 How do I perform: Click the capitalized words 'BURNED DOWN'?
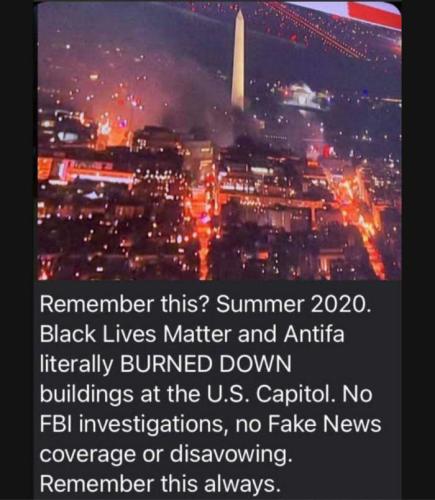click(x=205, y=364)
